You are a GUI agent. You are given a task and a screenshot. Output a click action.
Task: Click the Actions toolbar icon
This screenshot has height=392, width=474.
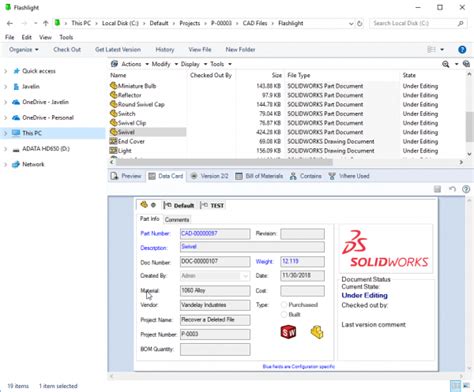tap(114, 64)
